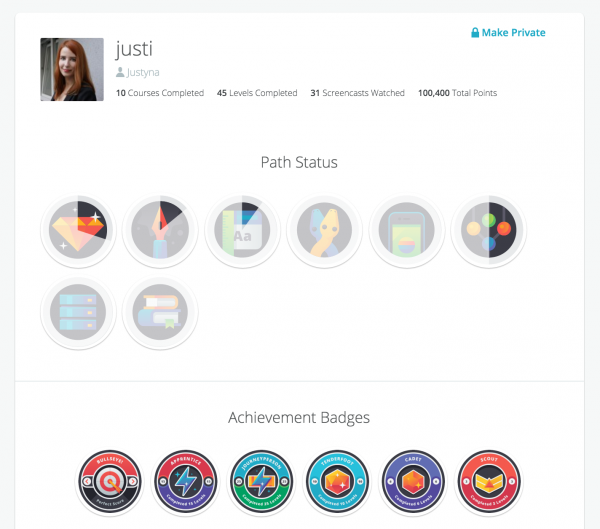Select the Git branches path icon

click(x=489, y=230)
